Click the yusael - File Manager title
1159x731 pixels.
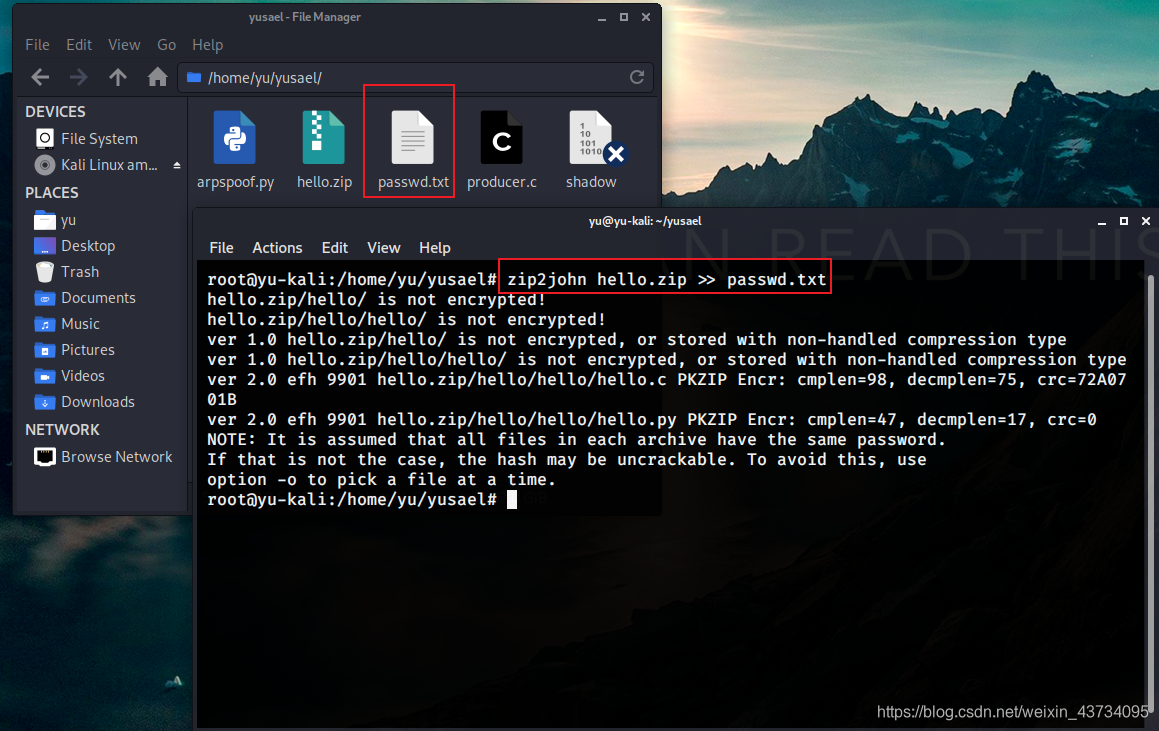(305, 17)
